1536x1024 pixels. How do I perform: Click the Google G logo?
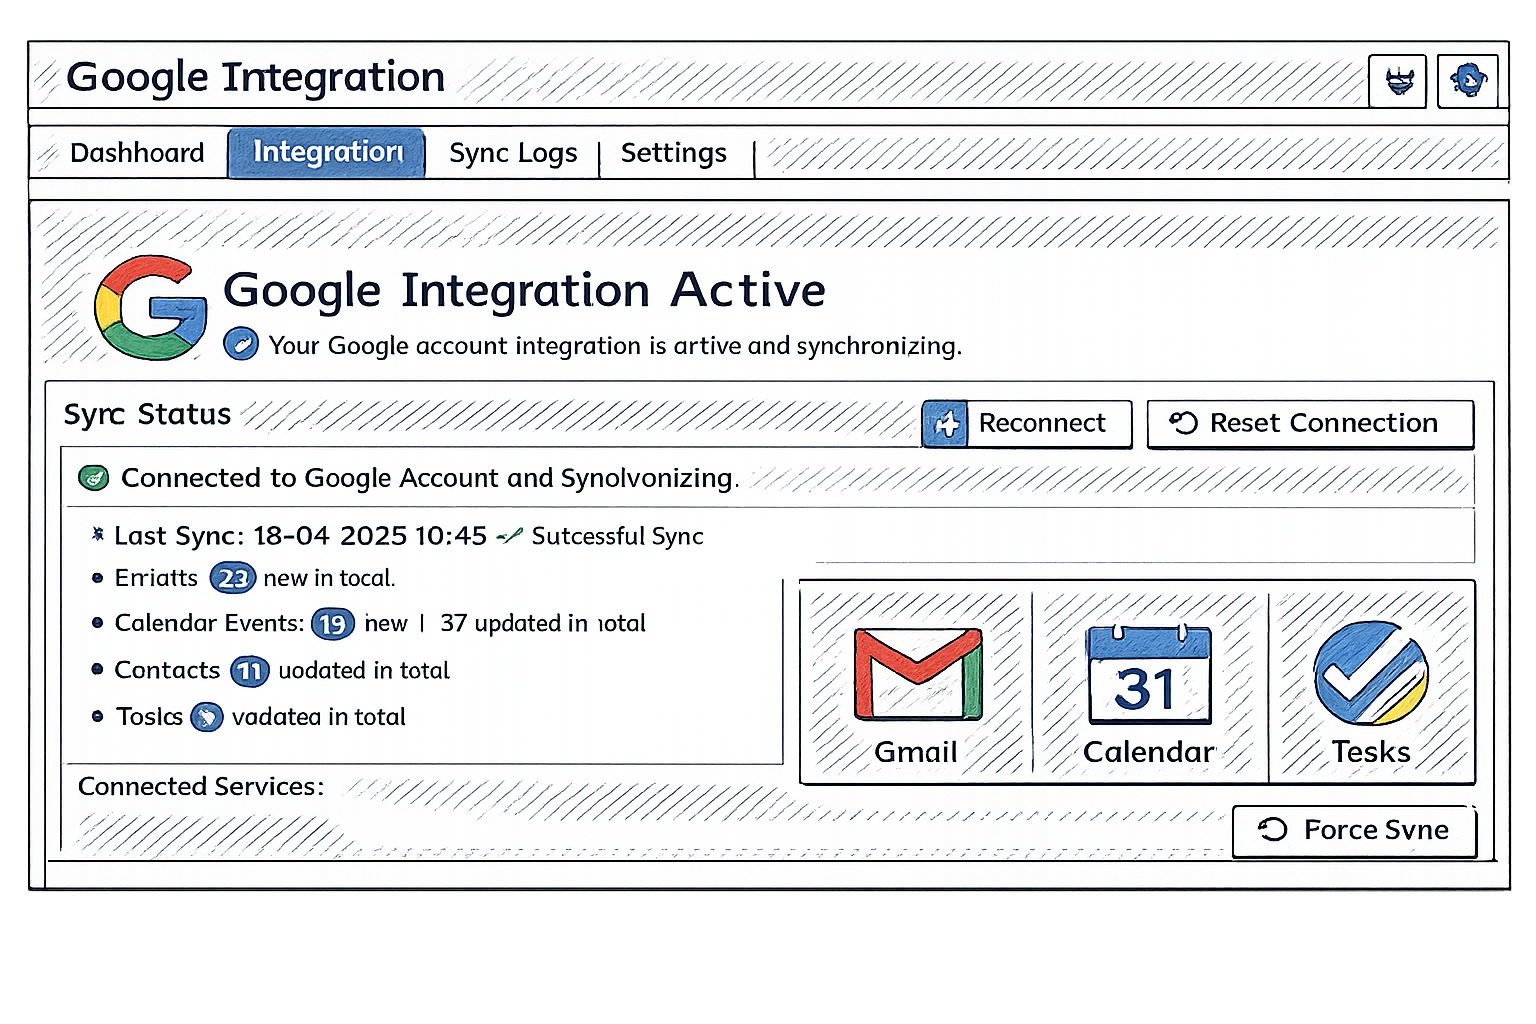pos(150,307)
